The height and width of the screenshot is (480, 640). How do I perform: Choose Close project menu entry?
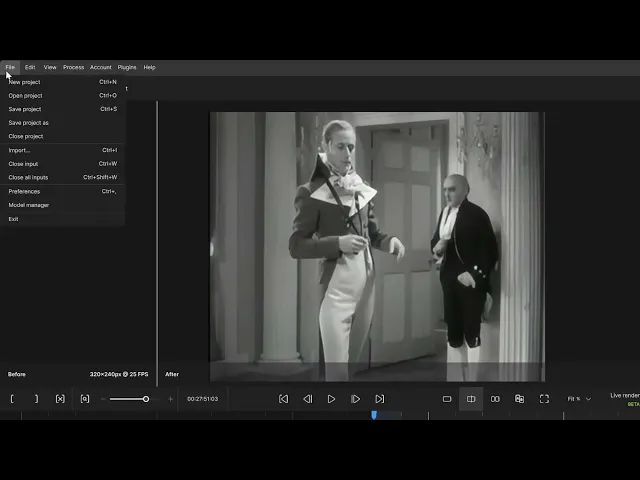point(62,136)
